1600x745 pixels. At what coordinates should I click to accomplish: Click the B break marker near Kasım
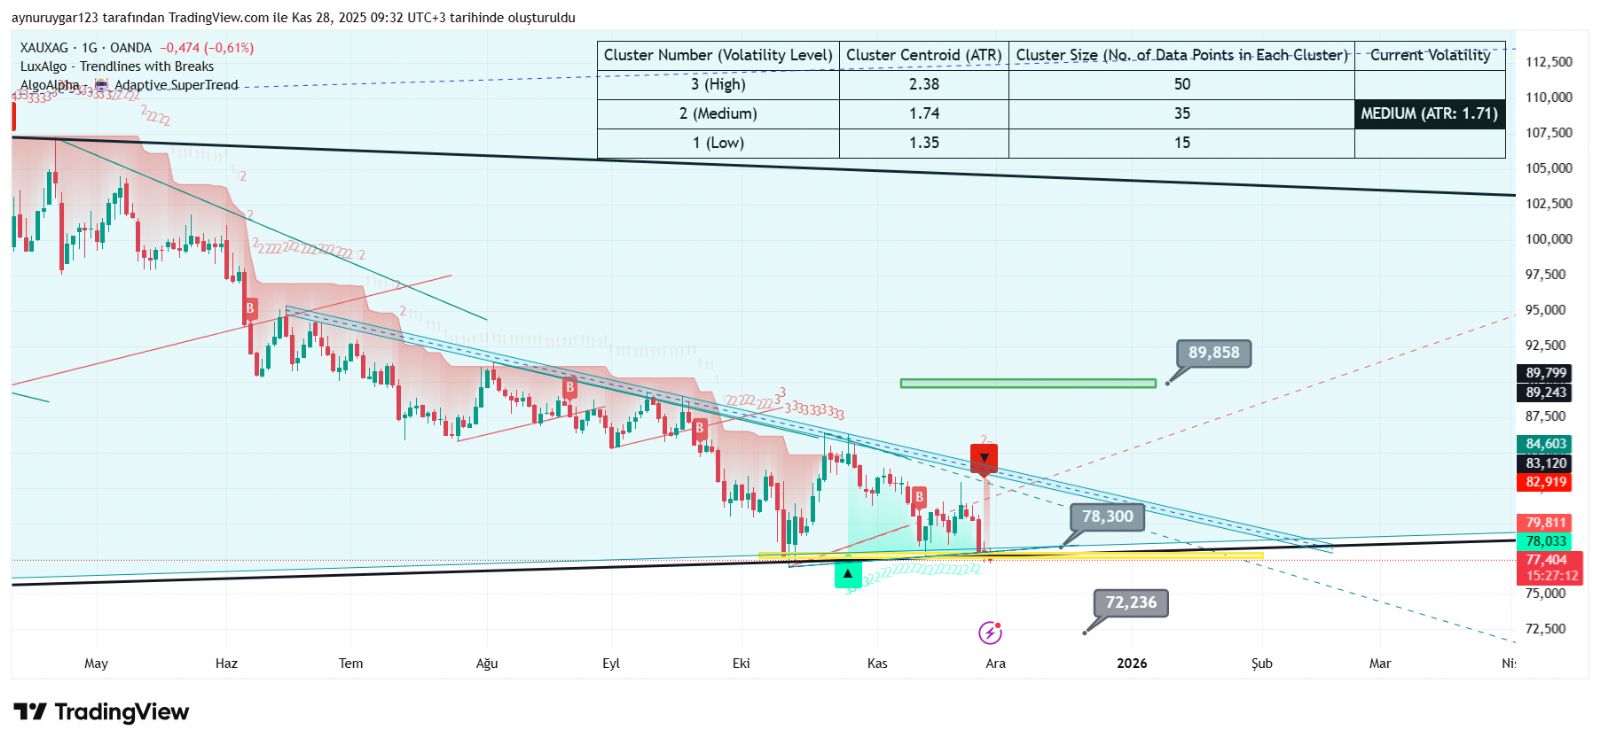tap(918, 497)
